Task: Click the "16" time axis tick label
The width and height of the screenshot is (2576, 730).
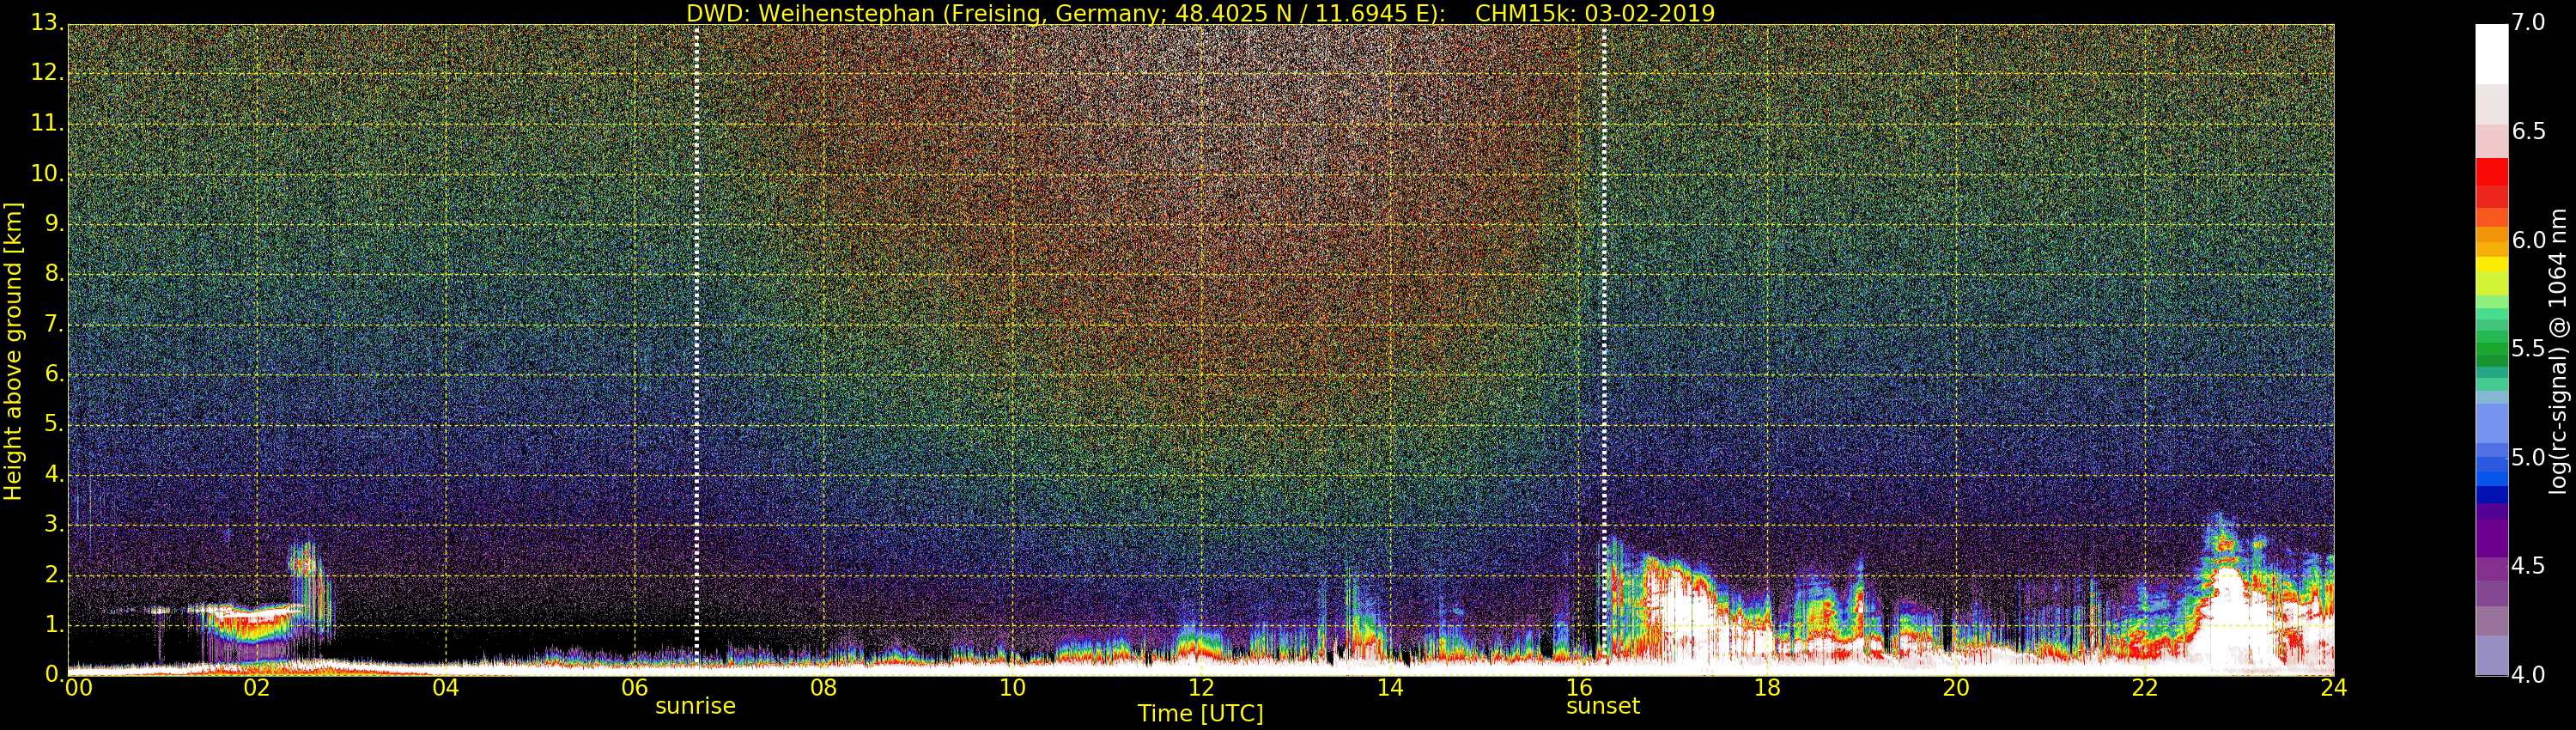Action: [1579, 687]
